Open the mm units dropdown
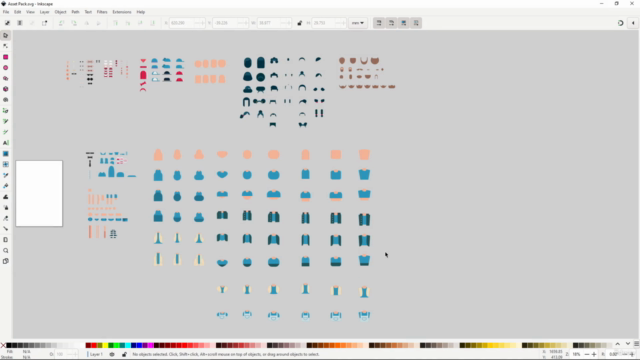The height and width of the screenshot is (360, 640). coord(358,23)
